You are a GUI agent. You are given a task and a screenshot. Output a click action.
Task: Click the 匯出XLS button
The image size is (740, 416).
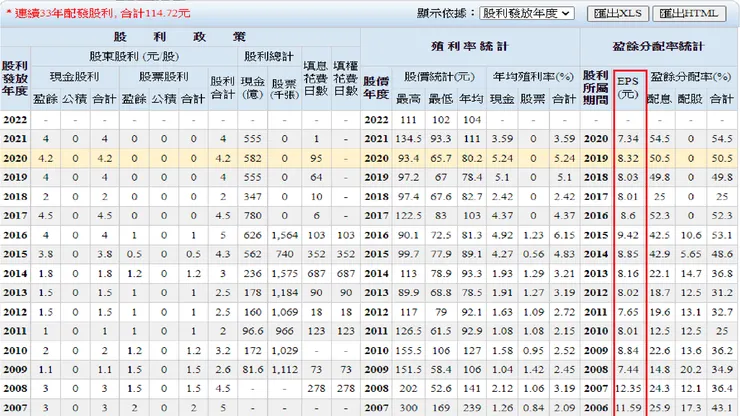[617, 13]
